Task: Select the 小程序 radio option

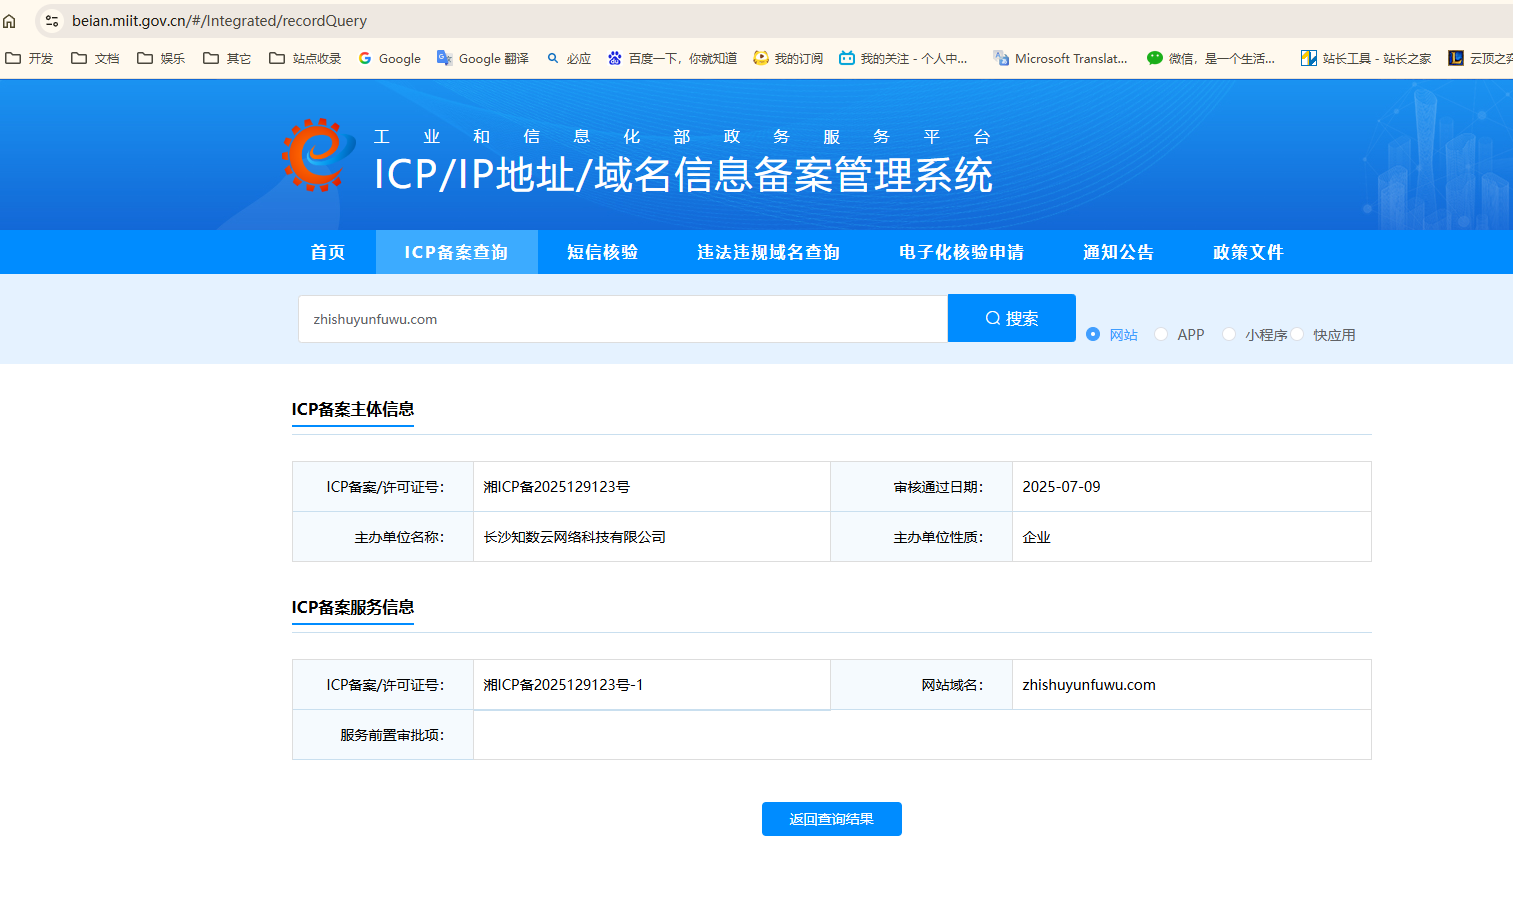Action: [1229, 334]
